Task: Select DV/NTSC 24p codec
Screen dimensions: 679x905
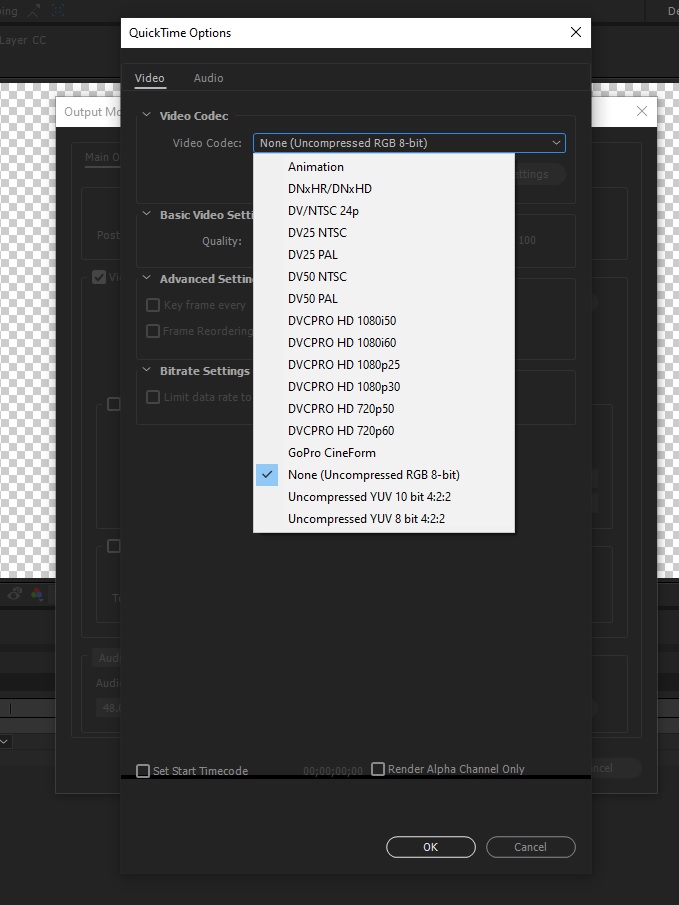Action: [384, 211]
